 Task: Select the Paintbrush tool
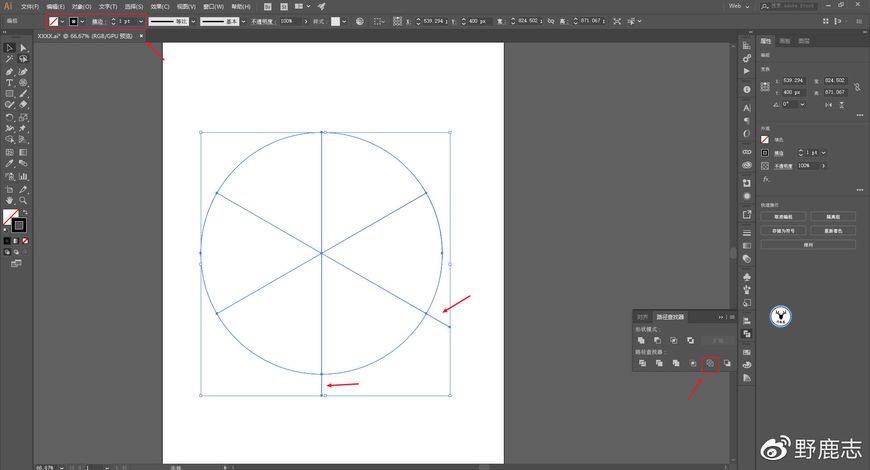[x=23, y=94]
